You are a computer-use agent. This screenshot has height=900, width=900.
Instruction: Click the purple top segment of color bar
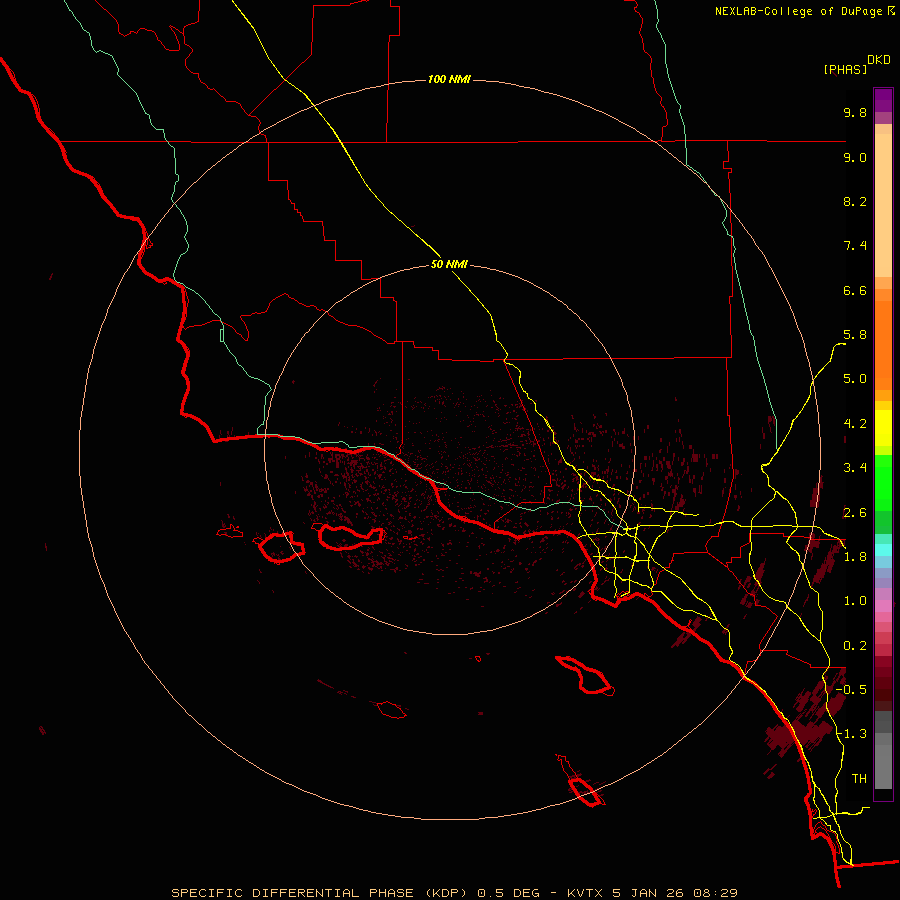pyautogui.click(x=883, y=100)
